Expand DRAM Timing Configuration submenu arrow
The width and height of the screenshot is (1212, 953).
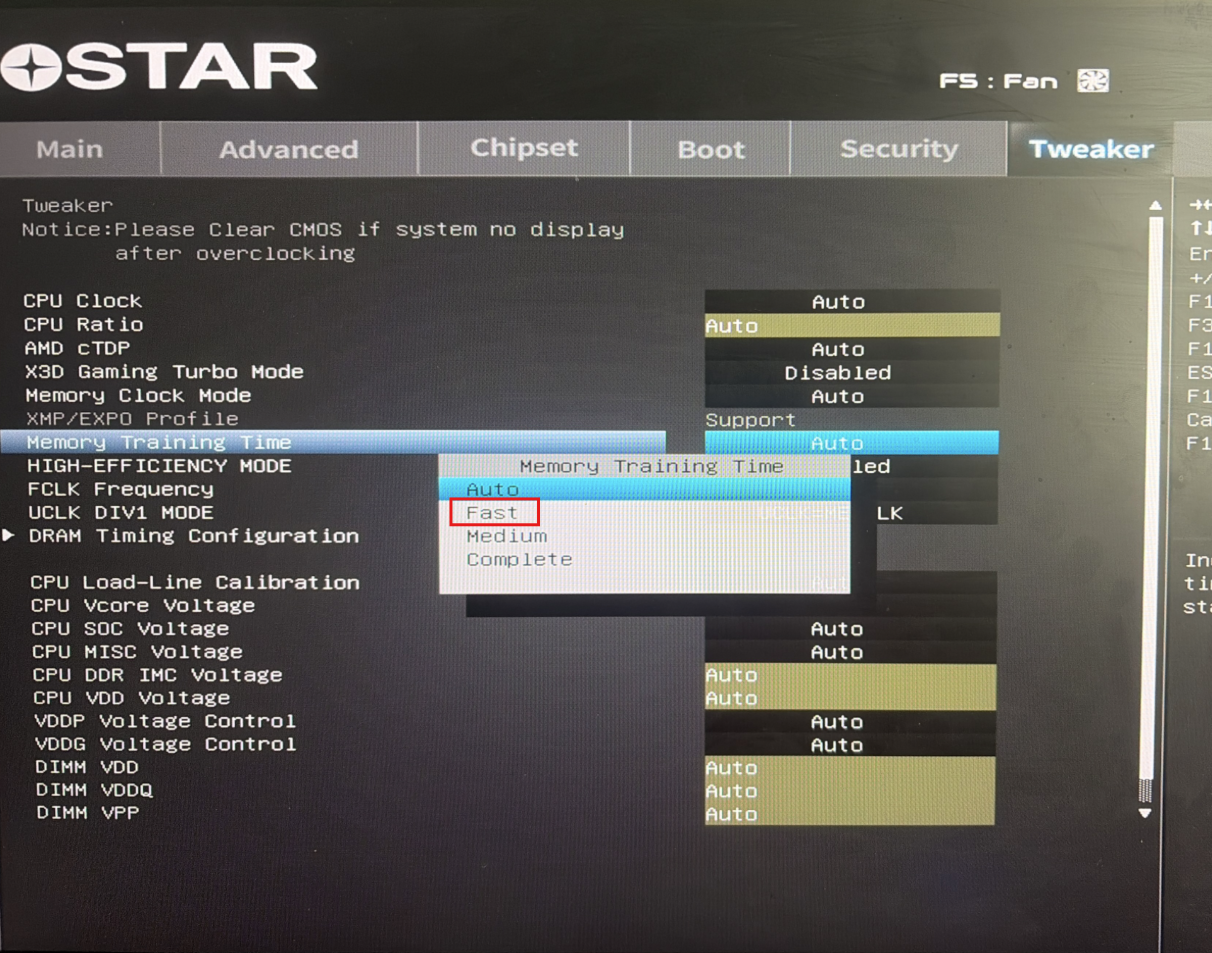9,536
